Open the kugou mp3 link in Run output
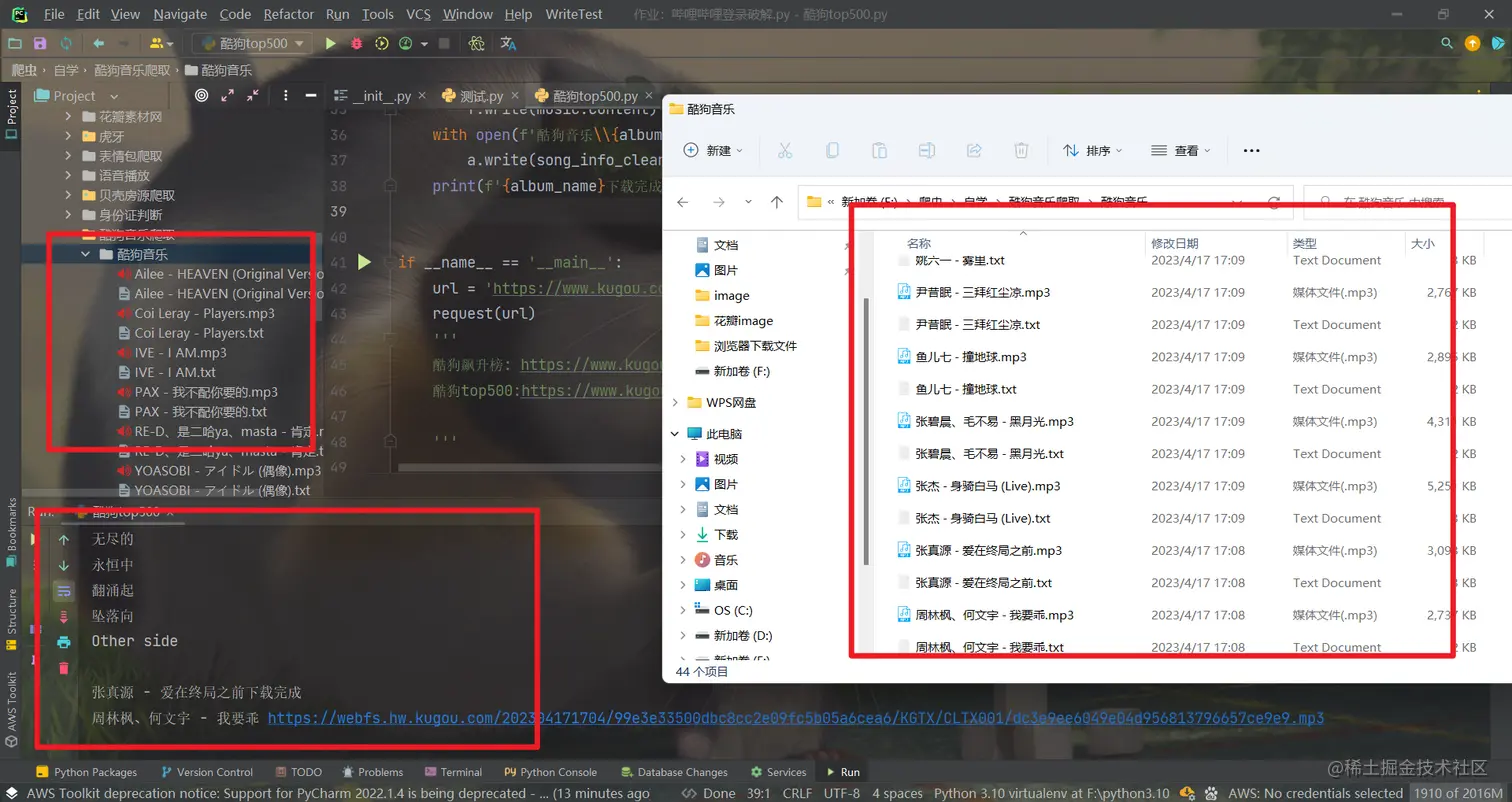The width and height of the screenshot is (1512, 802). (796, 718)
